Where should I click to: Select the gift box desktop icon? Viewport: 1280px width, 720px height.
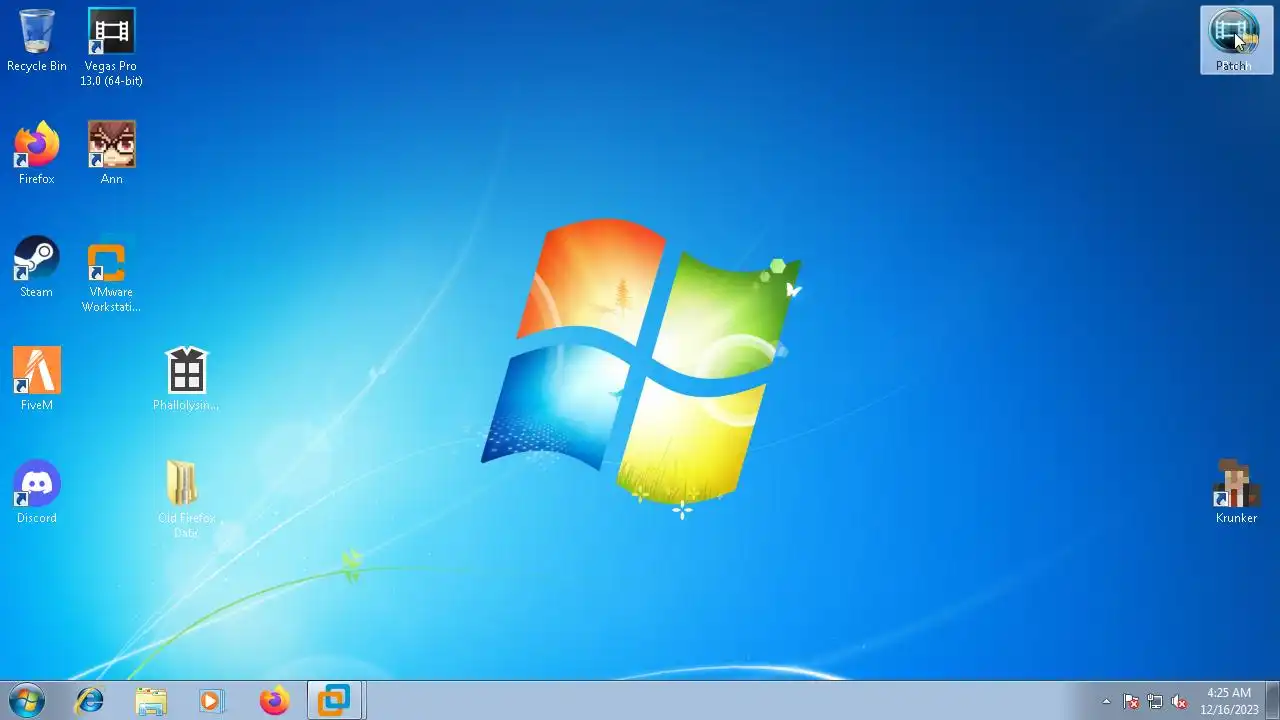coord(186,380)
